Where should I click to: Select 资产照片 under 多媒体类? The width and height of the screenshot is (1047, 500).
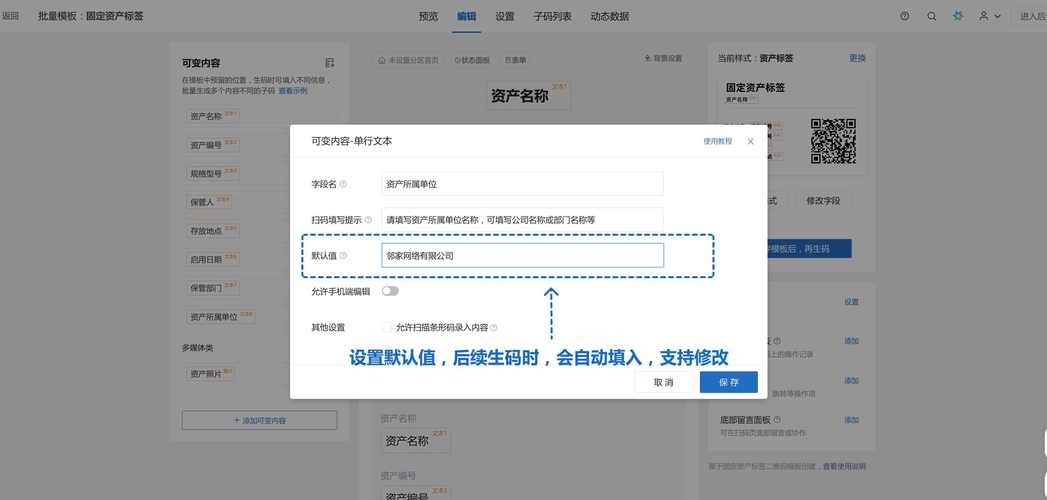click(210, 374)
